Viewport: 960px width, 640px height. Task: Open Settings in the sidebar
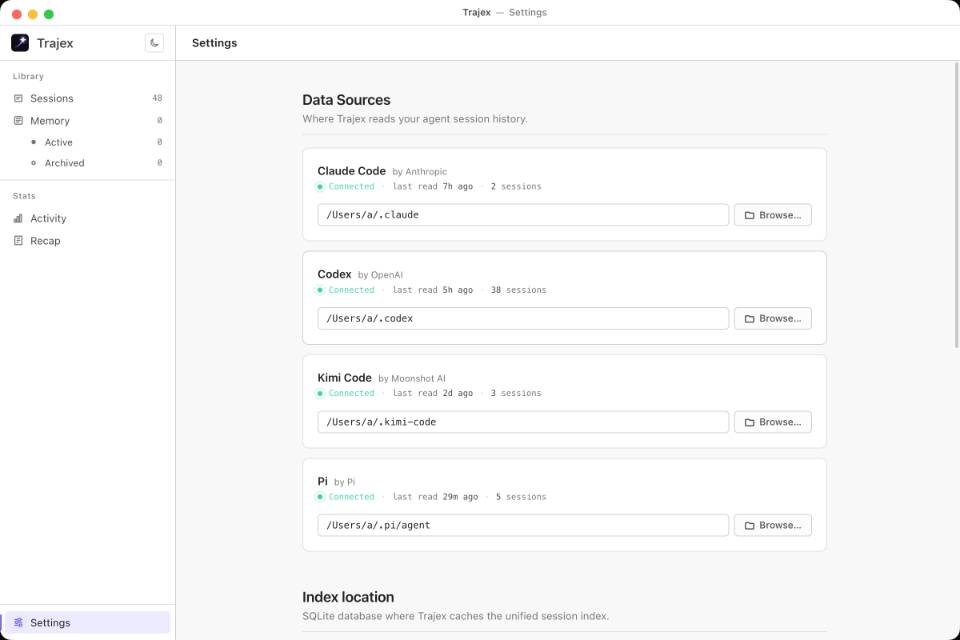tap(88, 622)
